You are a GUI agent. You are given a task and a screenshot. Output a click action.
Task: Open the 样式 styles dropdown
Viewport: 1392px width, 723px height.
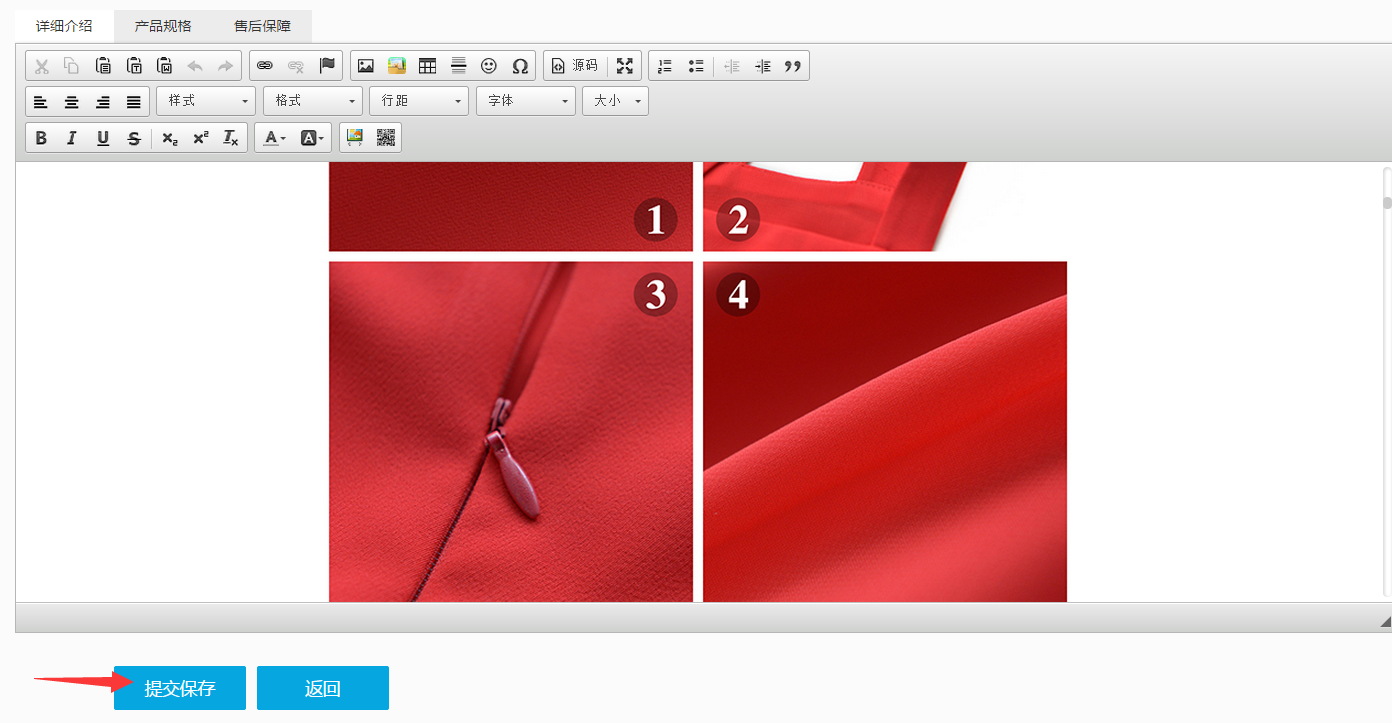[206, 101]
